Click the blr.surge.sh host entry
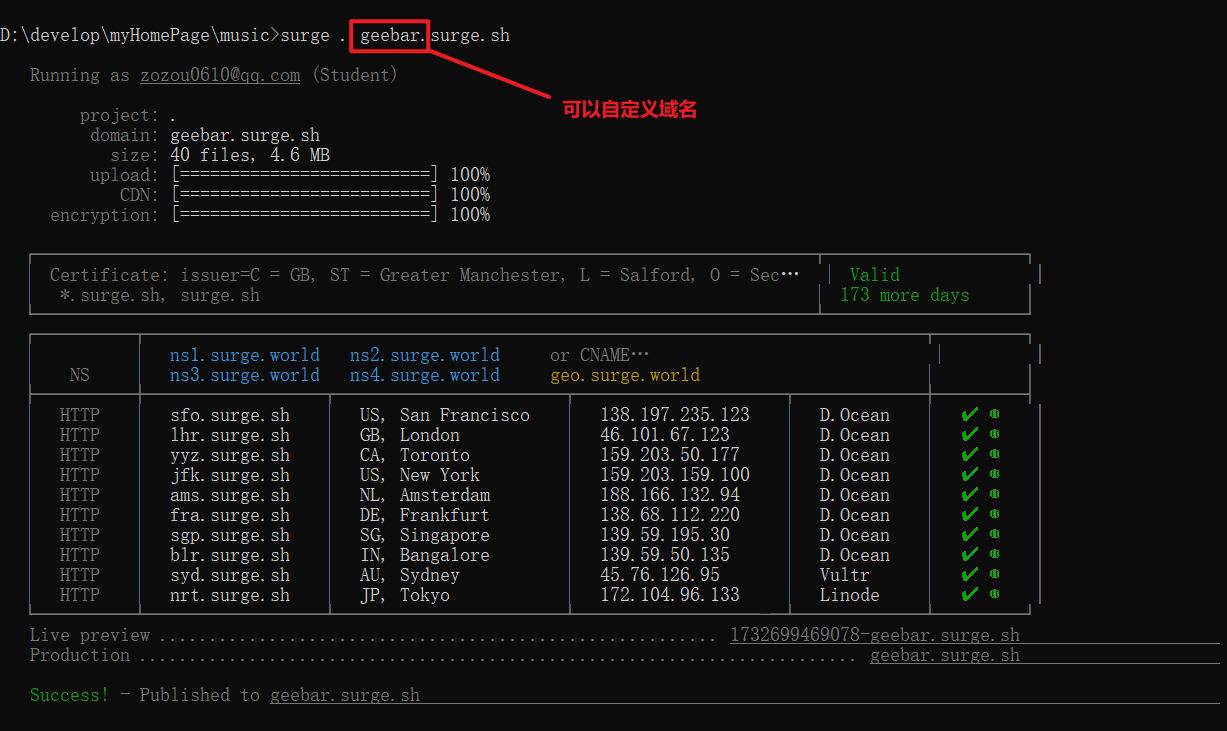The height and width of the screenshot is (731, 1227). click(x=230, y=555)
